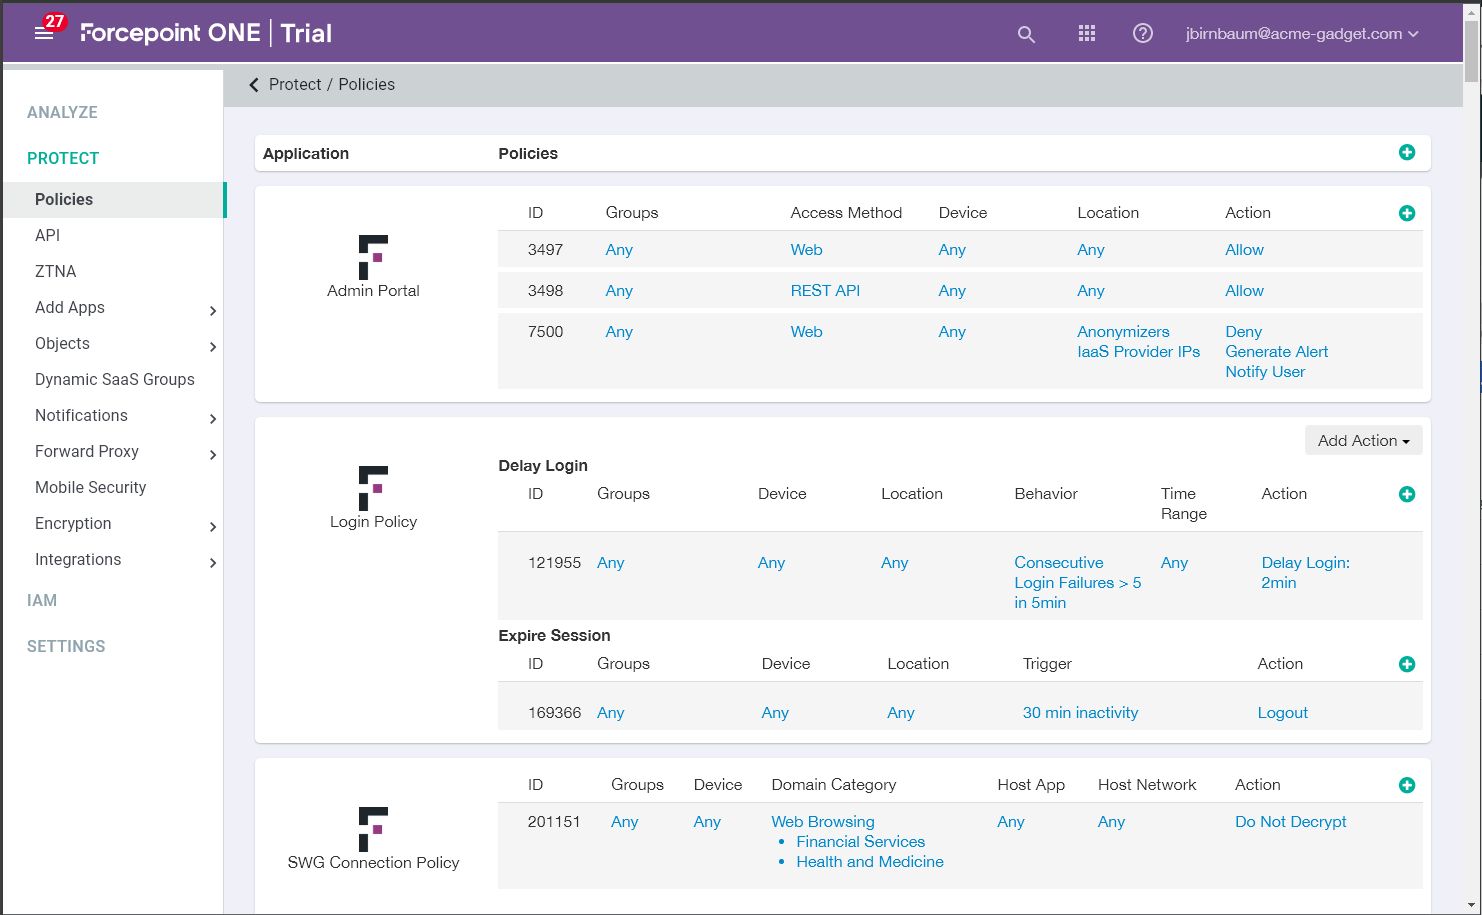Add a new application with the top green plus
1482x915 pixels.
(x=1407, y=152)
